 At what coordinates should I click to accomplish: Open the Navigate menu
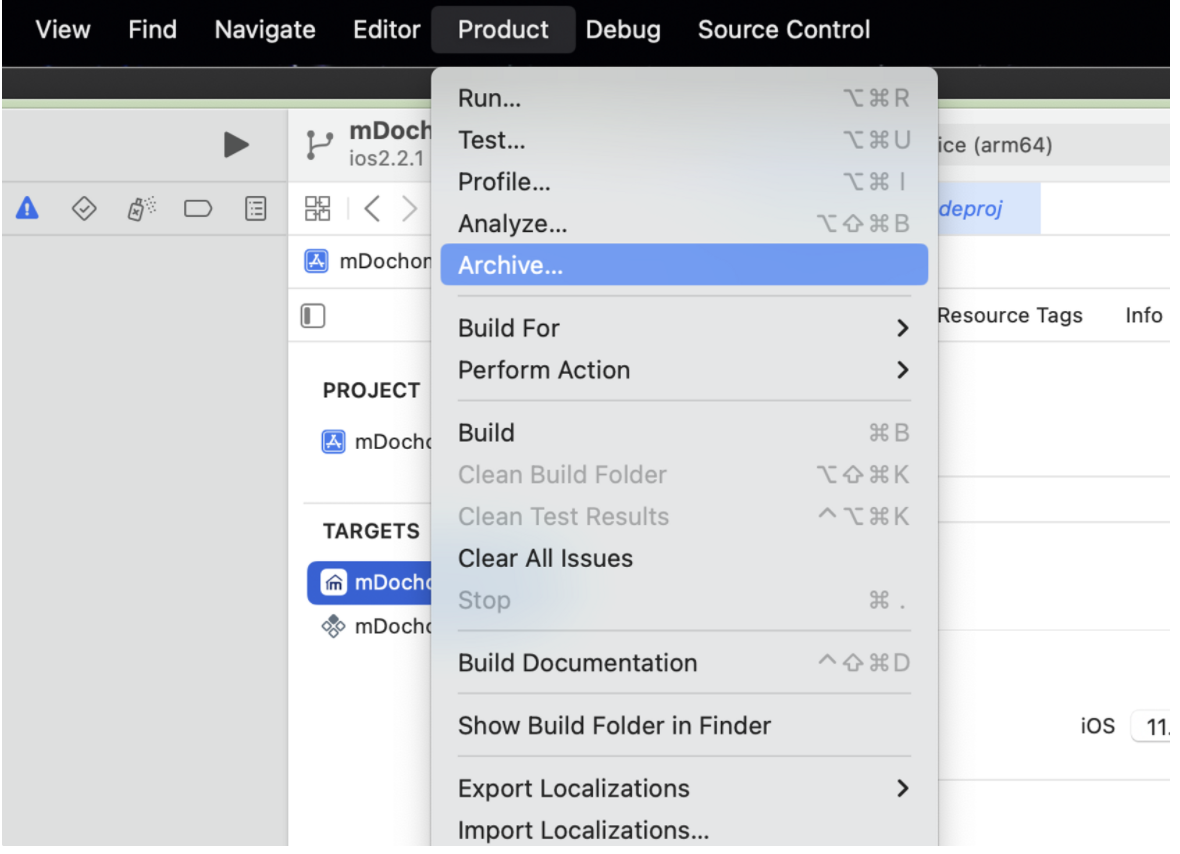[265, 29]
